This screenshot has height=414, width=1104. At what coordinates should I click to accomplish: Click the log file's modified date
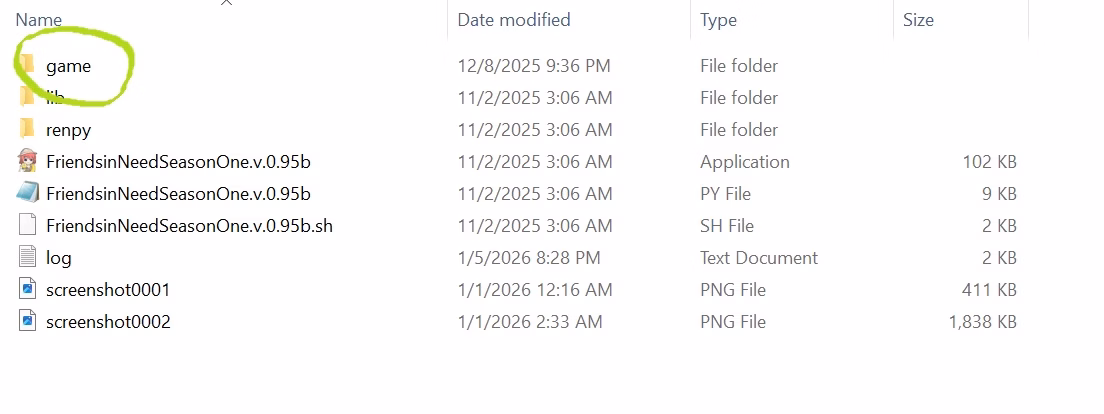click(529, 258)
